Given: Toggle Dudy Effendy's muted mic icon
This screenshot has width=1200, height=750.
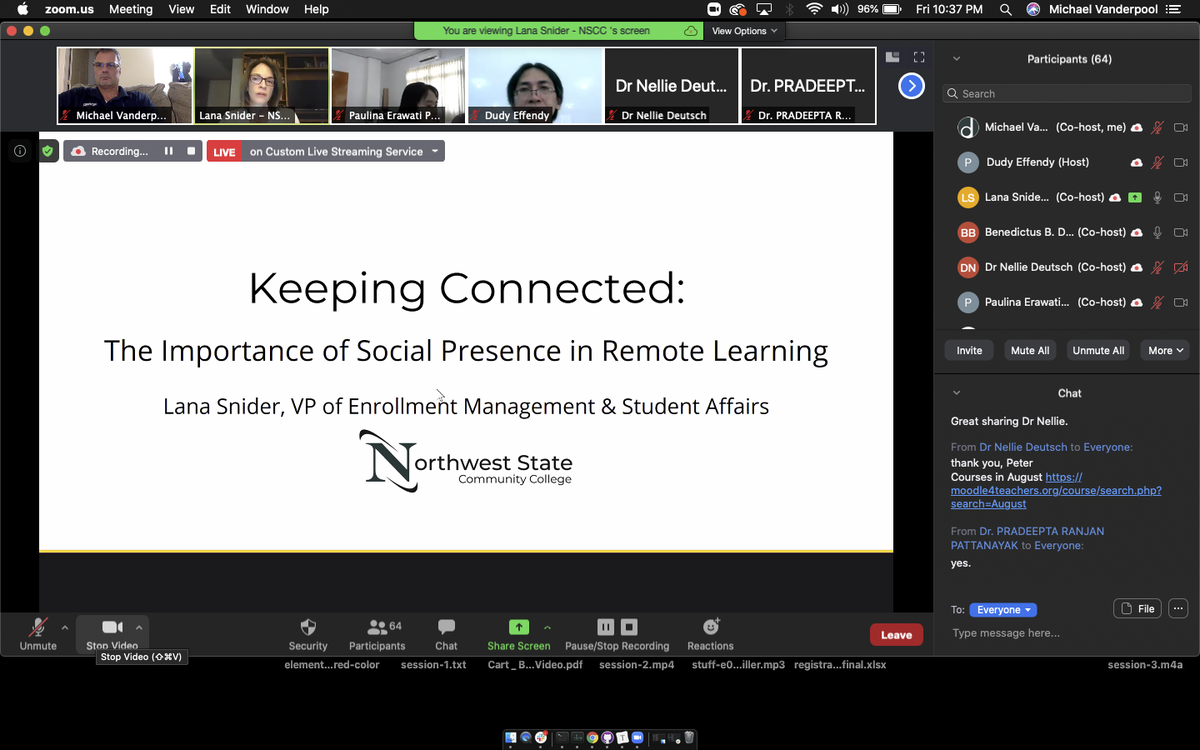Looking at the screenshot, I should coord(1158,162).
